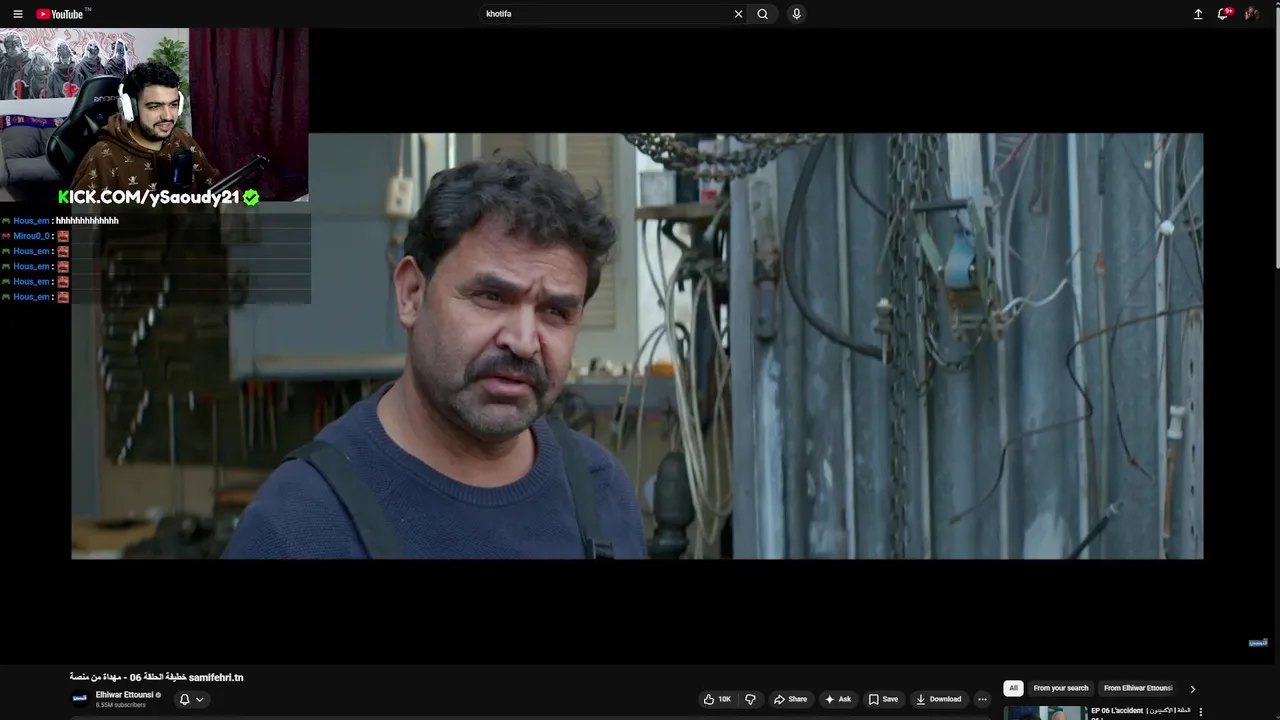The width and height of the screenshot is (1280, 720).
Task: Like the video with 10K likes
Action: coord(717,699)
